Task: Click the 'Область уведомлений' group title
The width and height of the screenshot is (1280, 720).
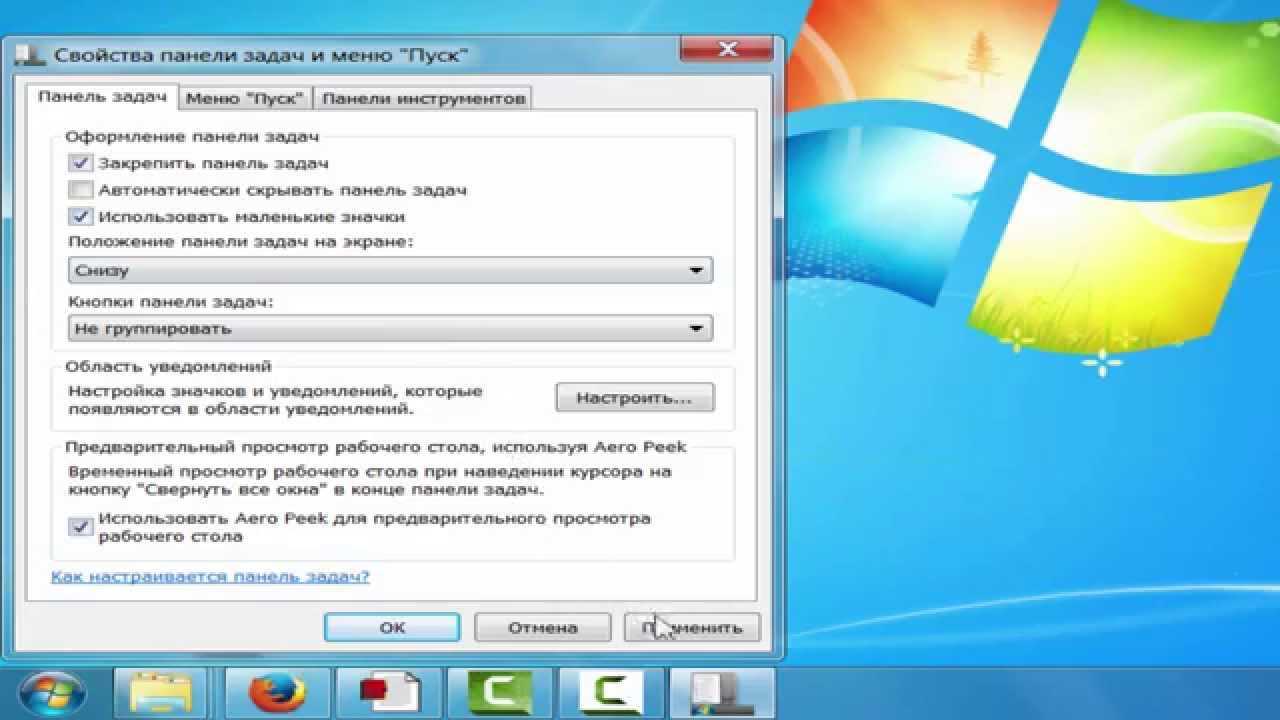Action: (168, 367)
